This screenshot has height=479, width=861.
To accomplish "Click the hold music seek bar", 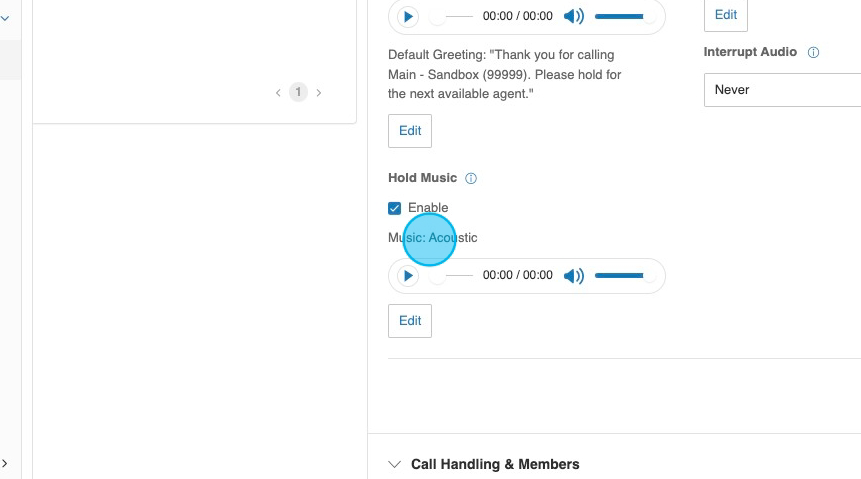I will [455, 276].
